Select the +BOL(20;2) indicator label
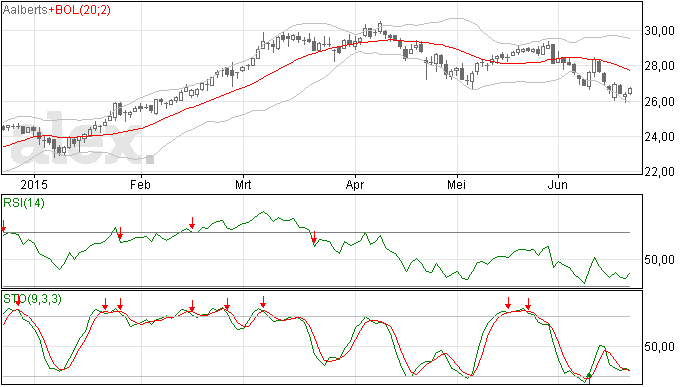 click(80, 10)
